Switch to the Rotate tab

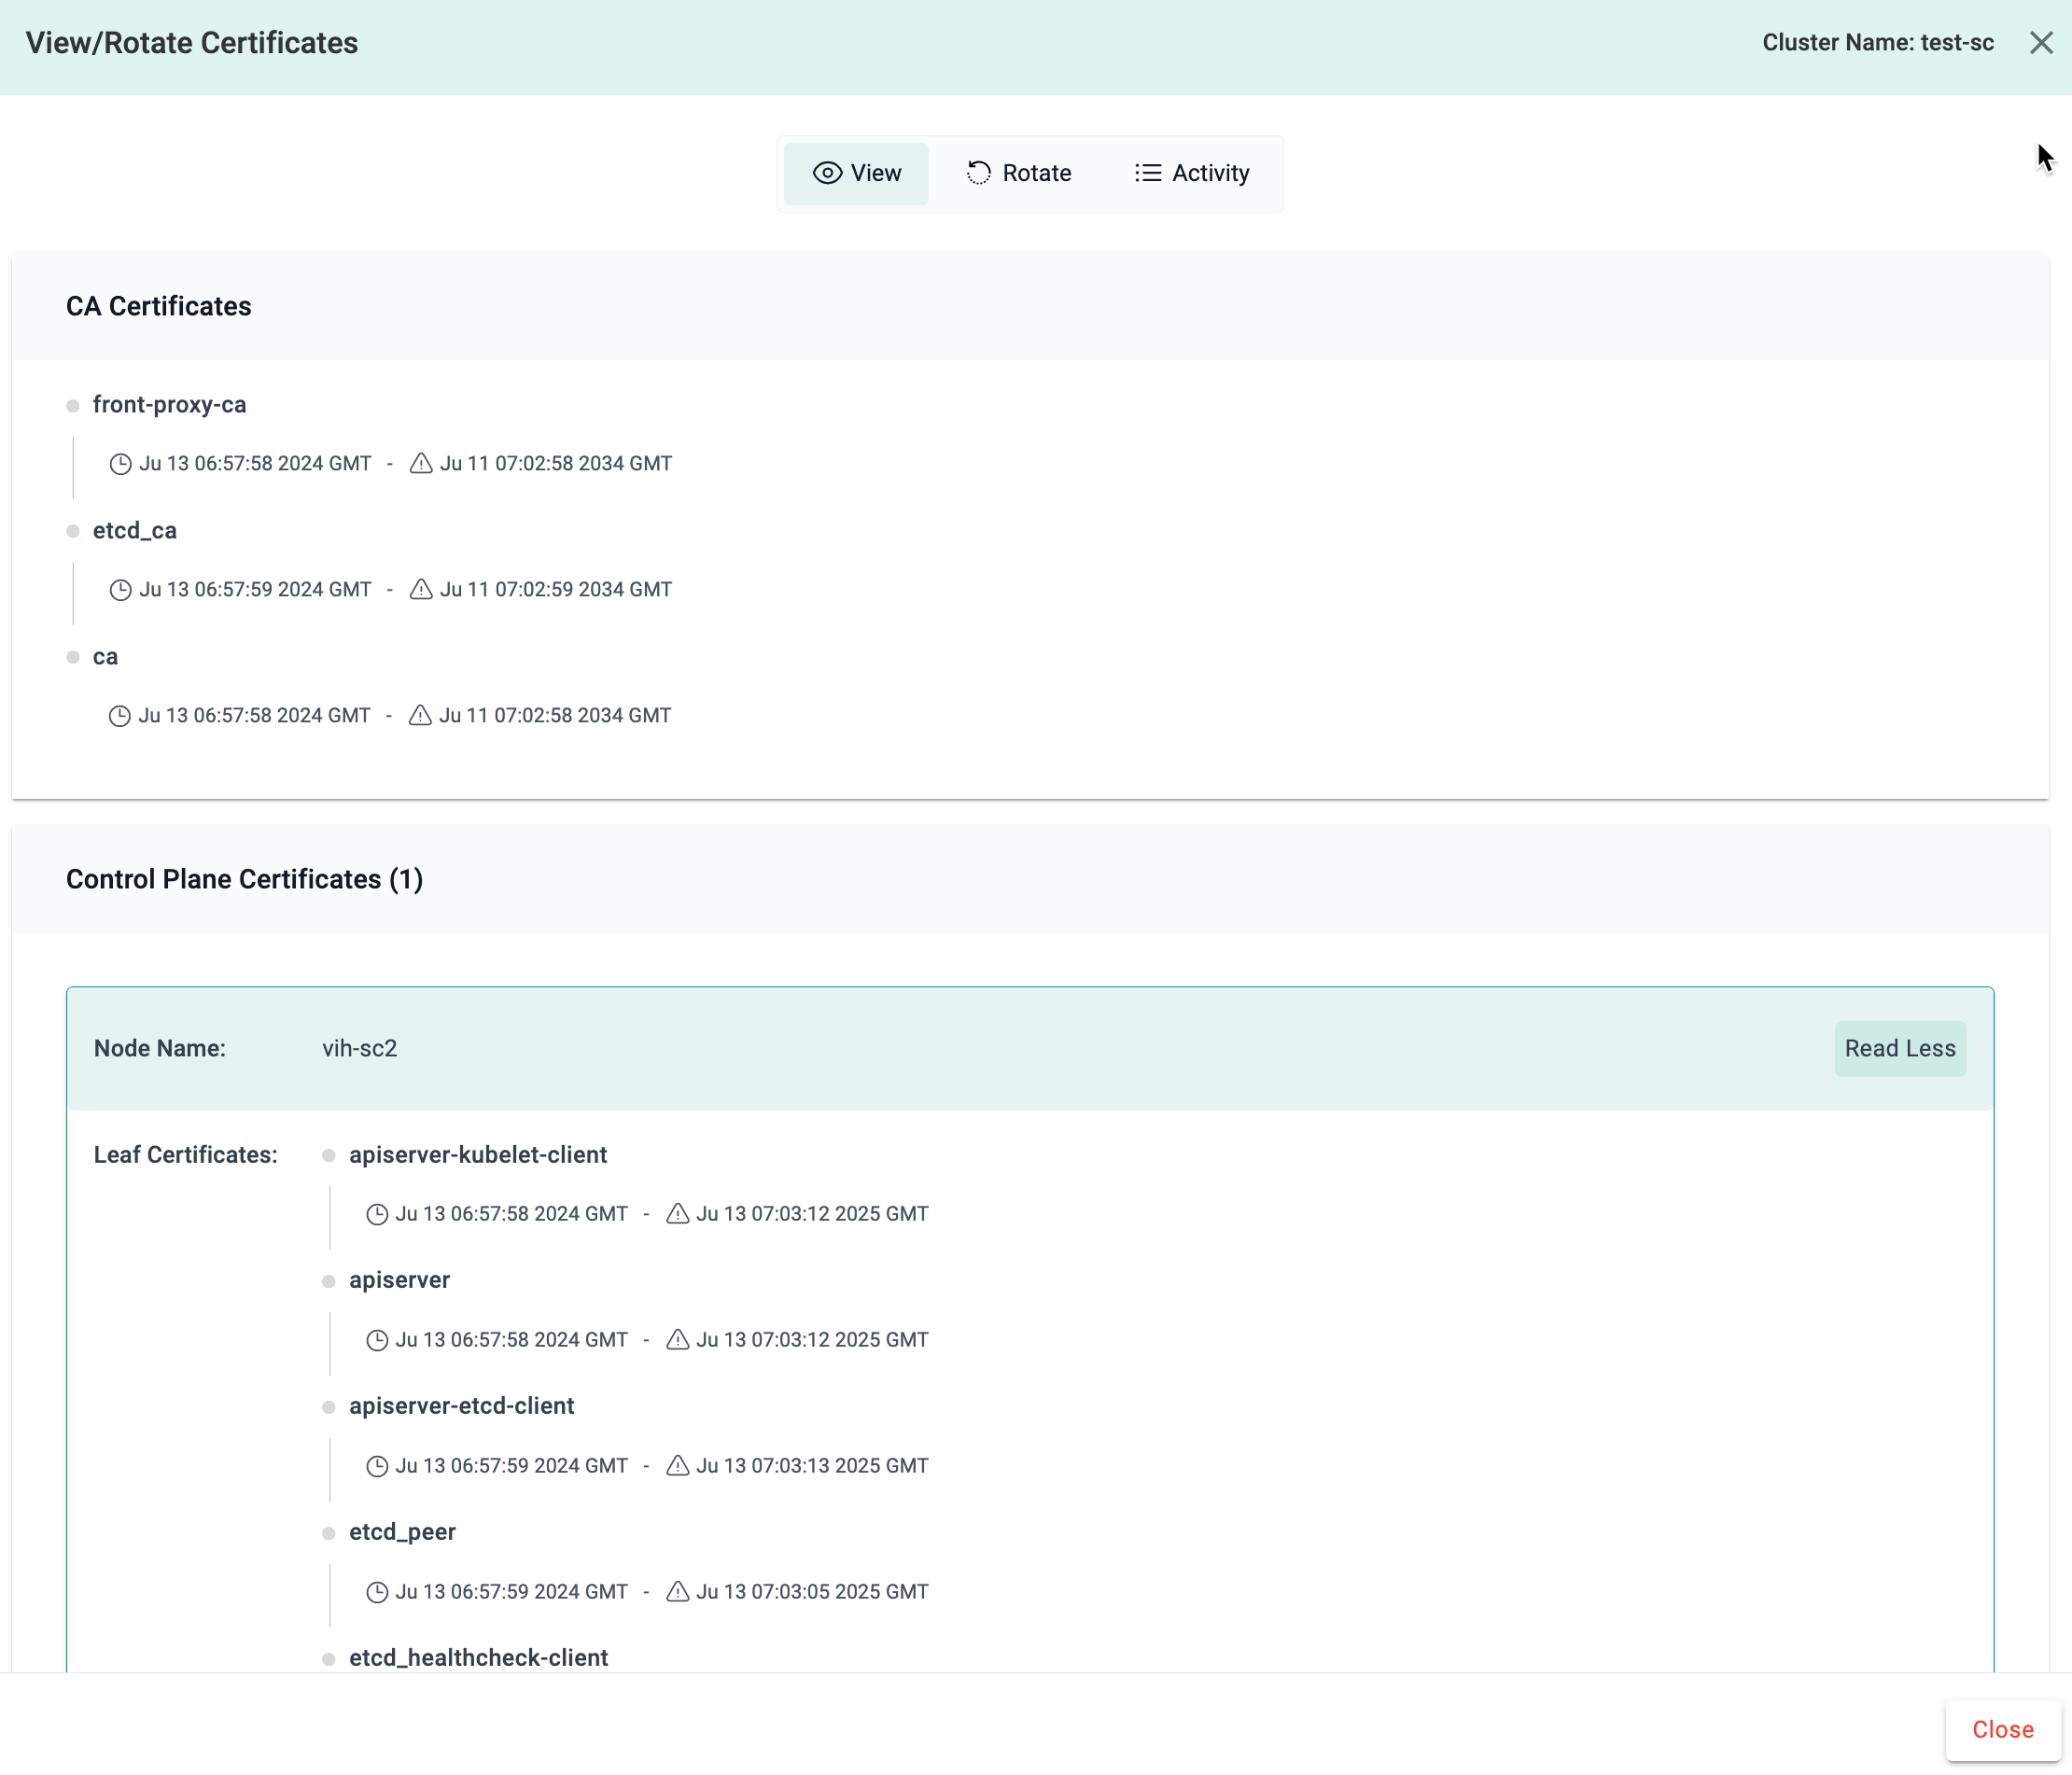[x=1017, y=173]
